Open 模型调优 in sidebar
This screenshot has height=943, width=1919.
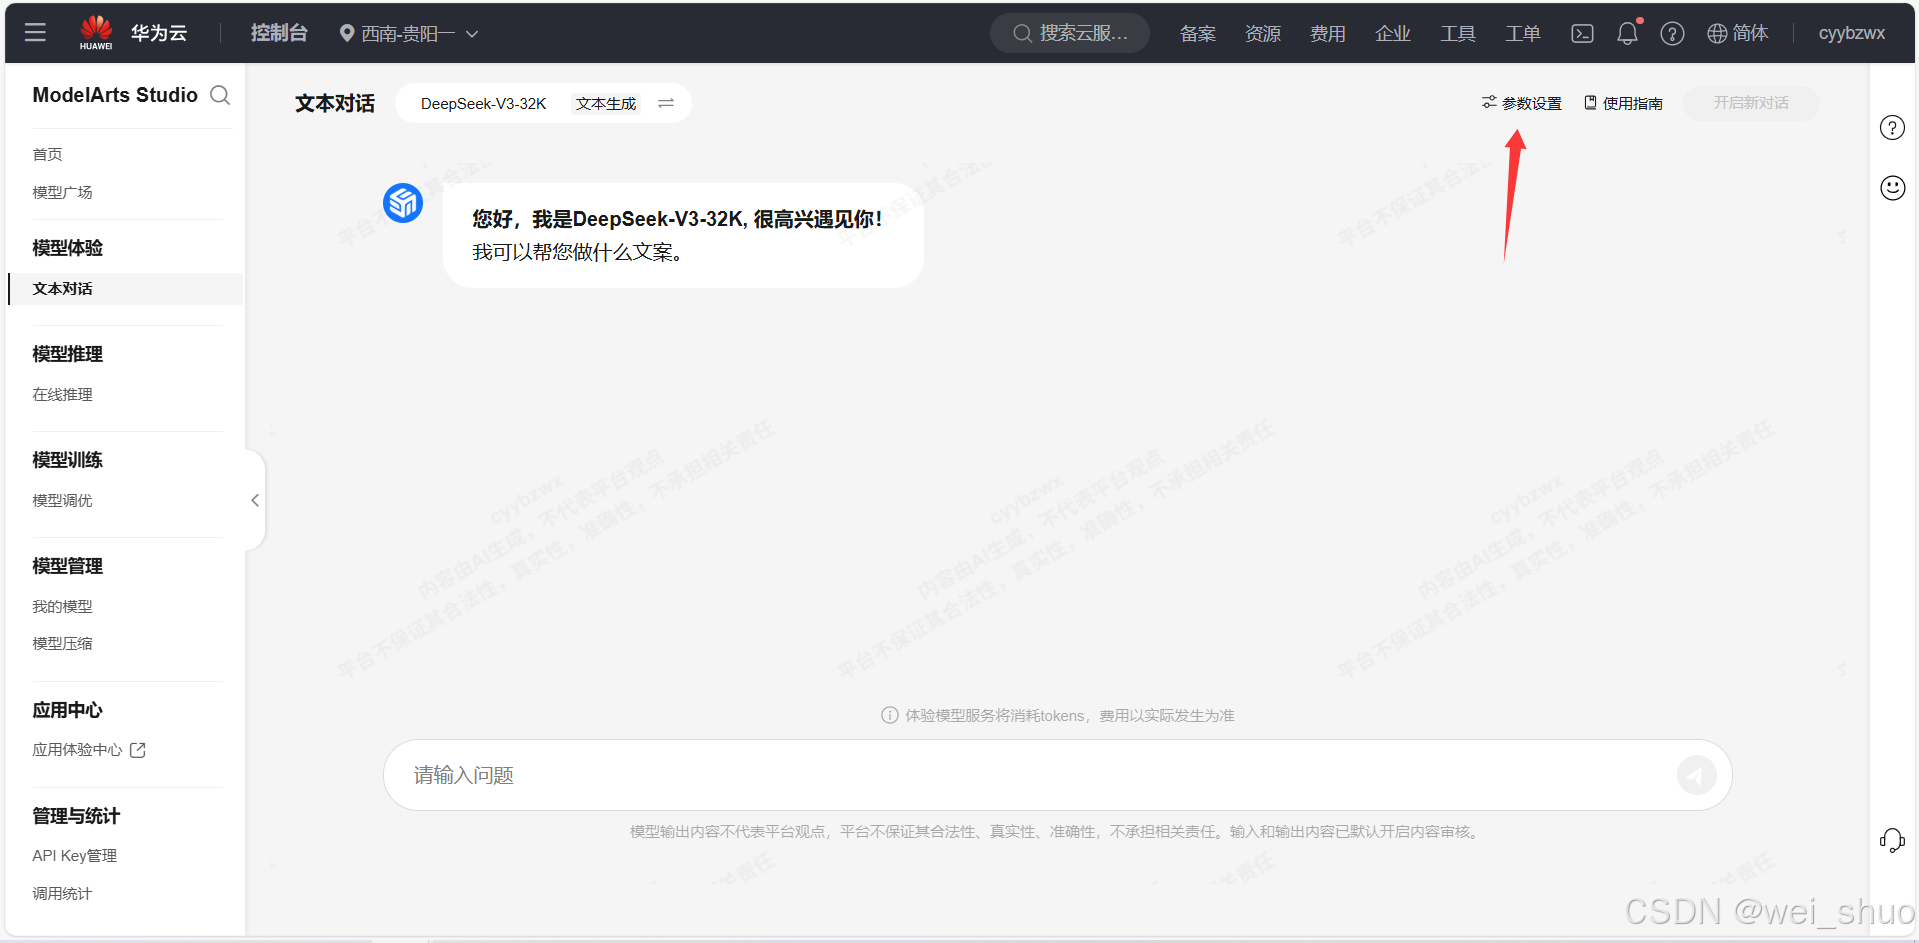pyautogui.click(x=62, y=501)
